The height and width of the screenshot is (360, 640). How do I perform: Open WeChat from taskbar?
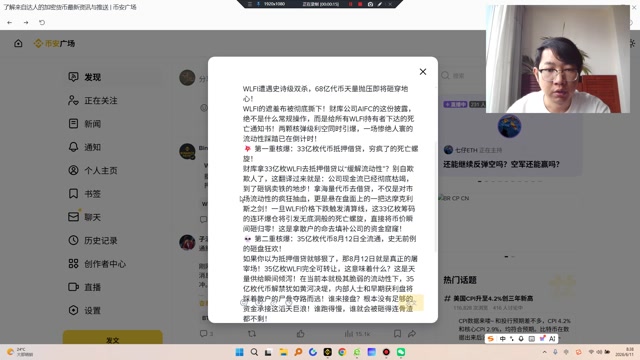pos(401,352)
